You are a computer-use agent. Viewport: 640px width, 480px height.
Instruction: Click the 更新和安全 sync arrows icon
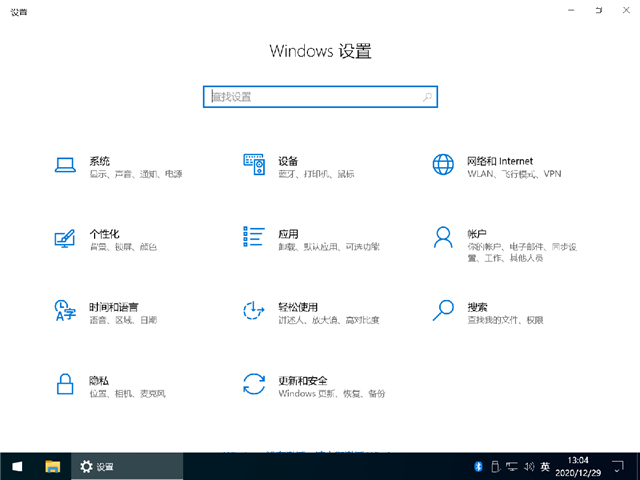click(254, 385)
